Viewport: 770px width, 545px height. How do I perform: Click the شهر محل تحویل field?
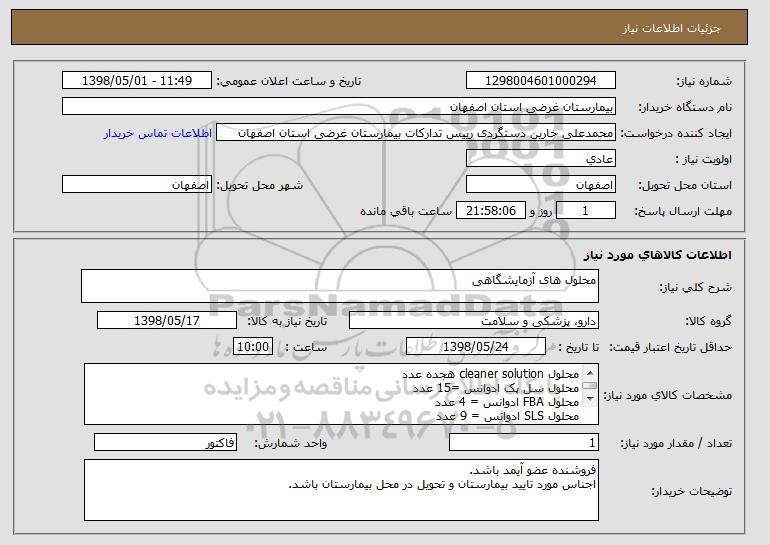137,185
